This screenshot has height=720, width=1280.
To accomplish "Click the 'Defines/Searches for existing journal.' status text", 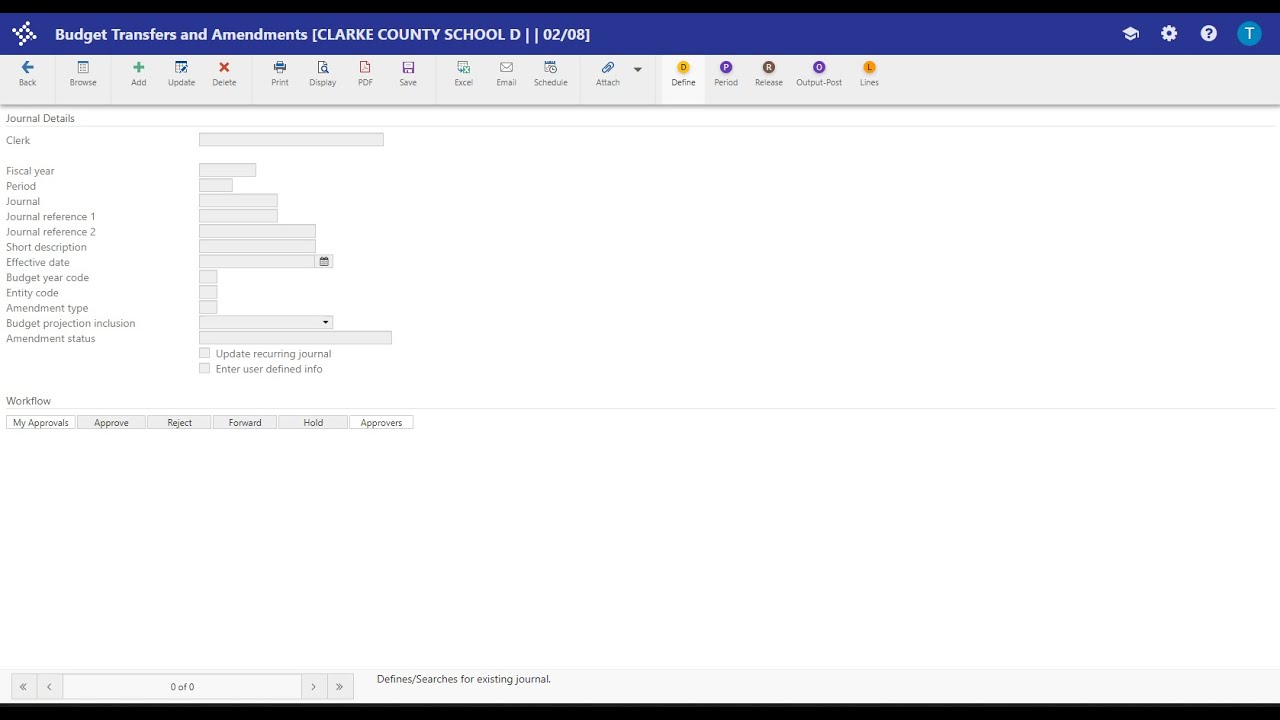I will tap(464, 679).
